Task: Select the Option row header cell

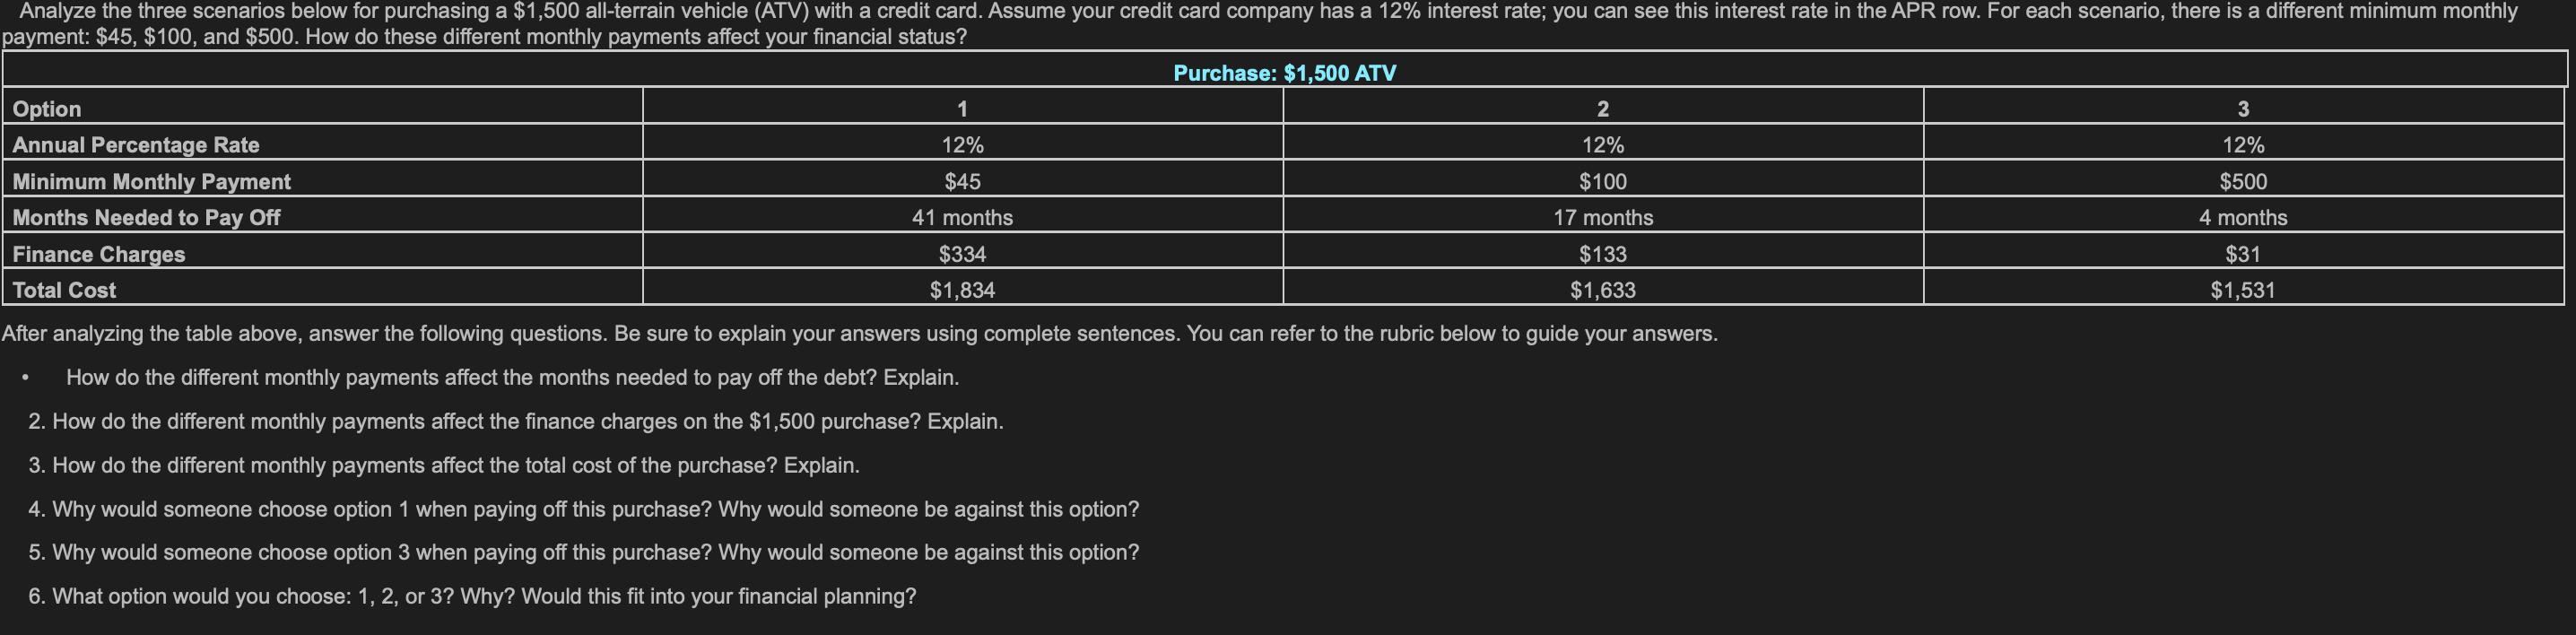Action: 323,108
